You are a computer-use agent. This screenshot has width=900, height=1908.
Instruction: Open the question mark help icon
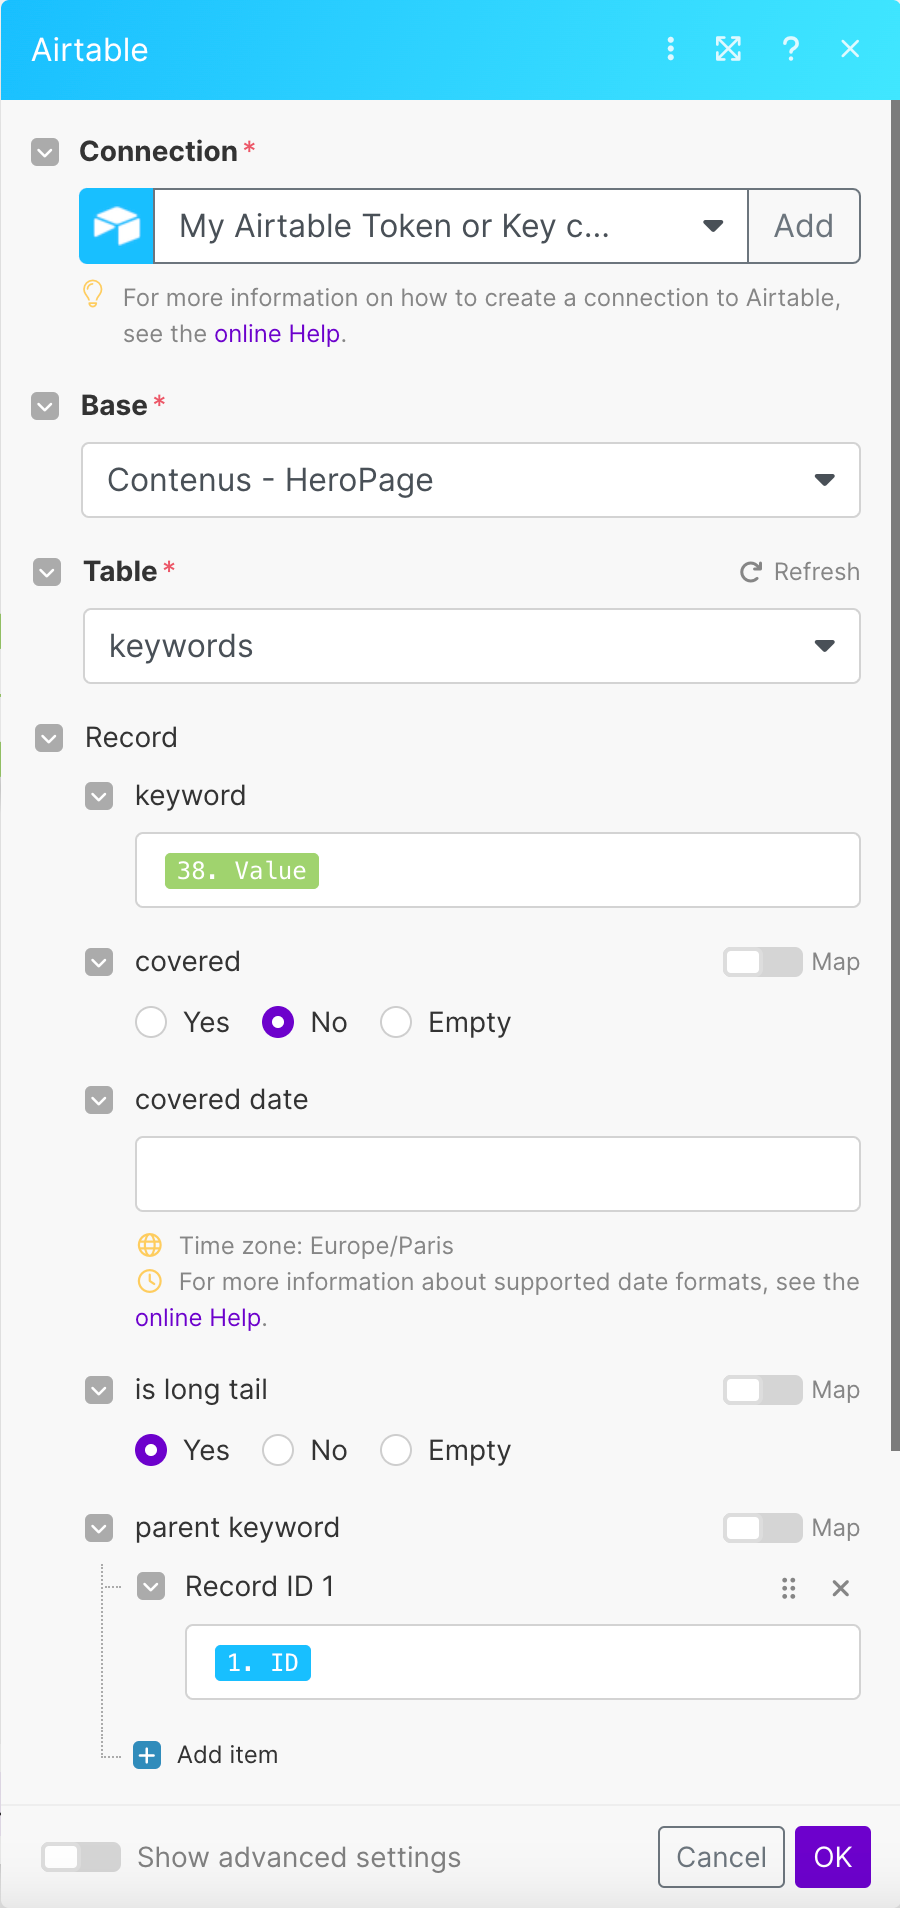tap(790, 49)
